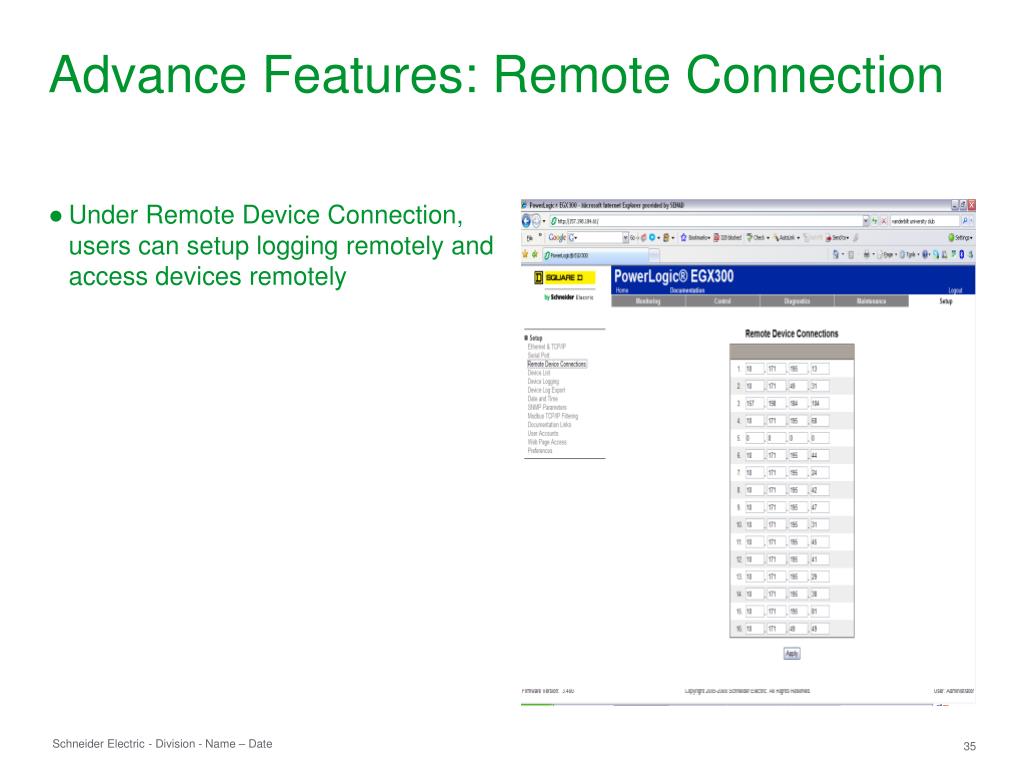Open Serial Port setup page

pyautogui.click(x=539, y=355)
